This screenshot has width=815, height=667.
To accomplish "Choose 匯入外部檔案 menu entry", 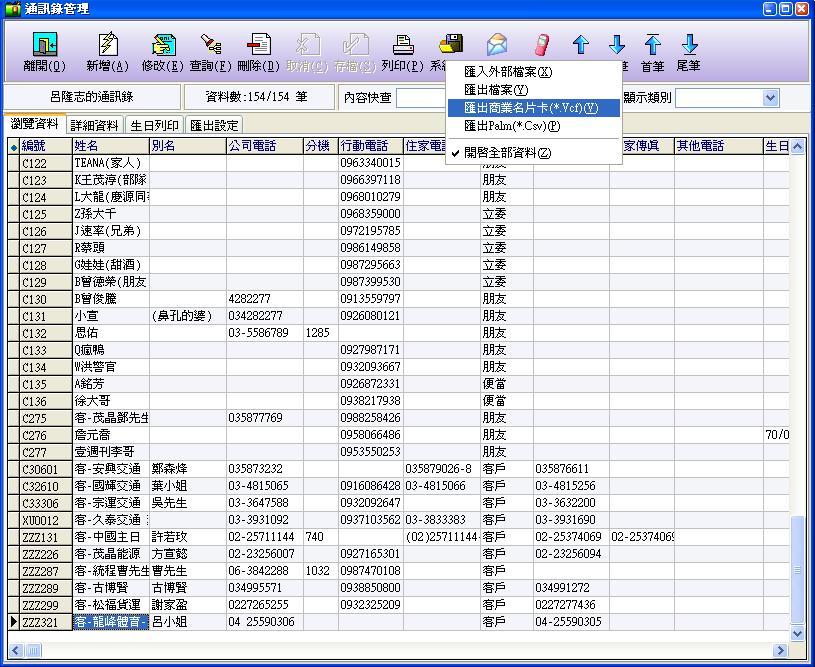I will point(507,72).
